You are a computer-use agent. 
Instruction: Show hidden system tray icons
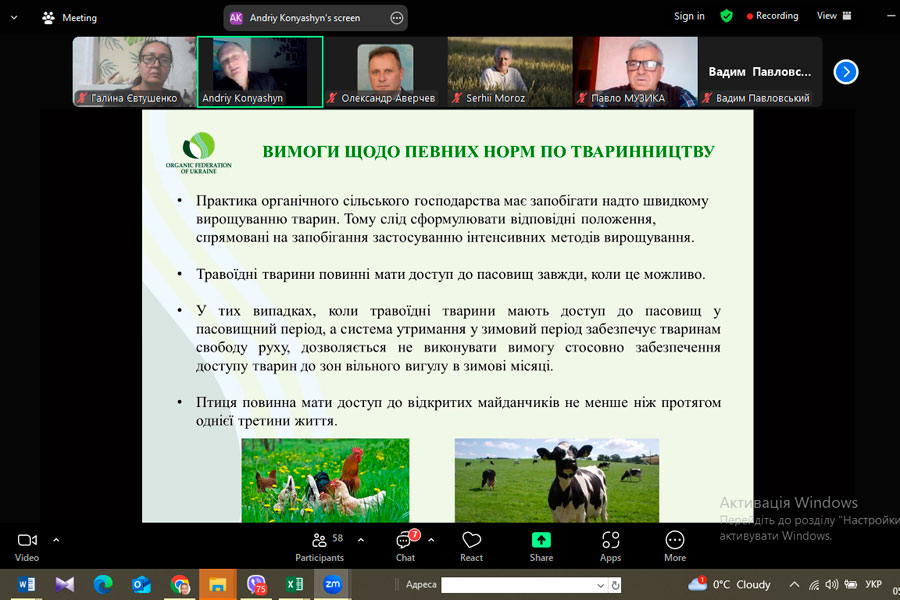tap(794, 584)
